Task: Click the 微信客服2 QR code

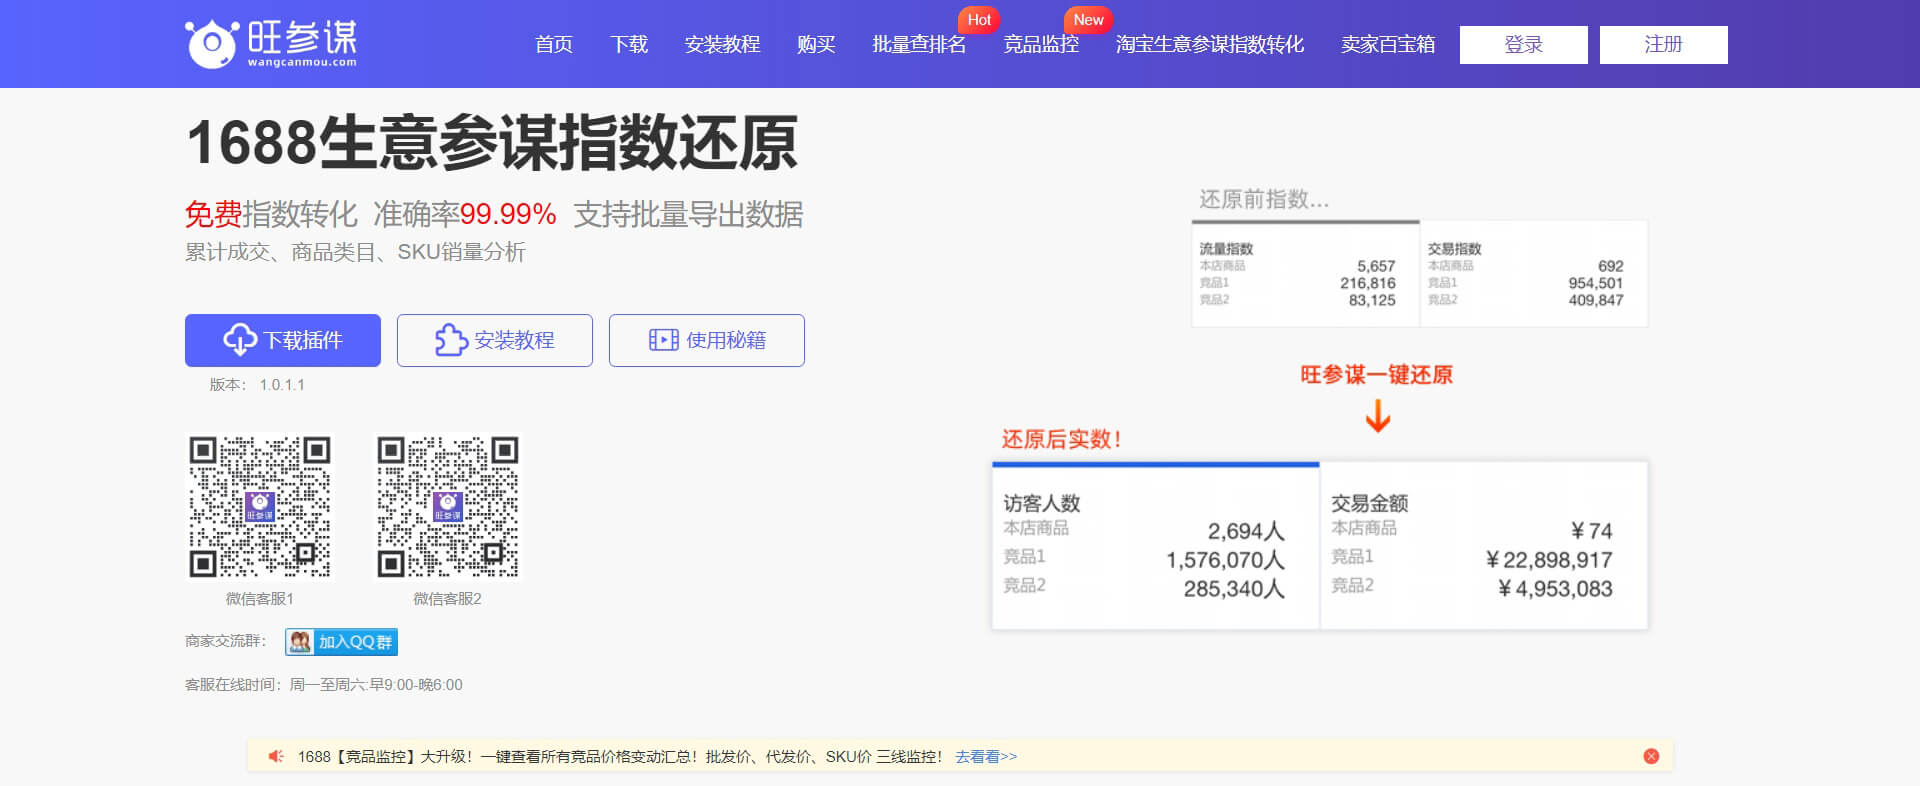Action: [x=448, y=506]
